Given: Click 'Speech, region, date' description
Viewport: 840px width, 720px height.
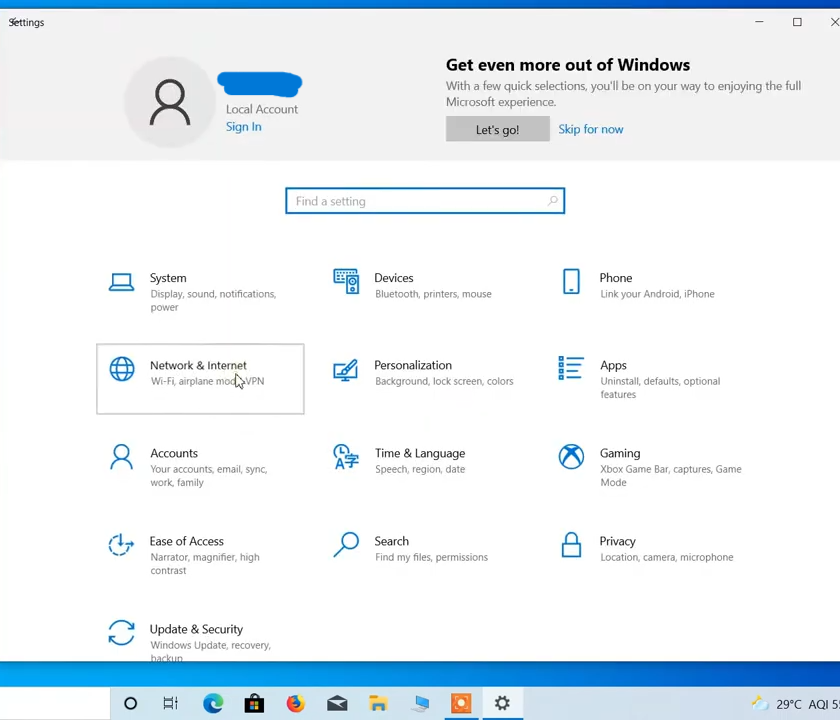Looking at the screenshot, I should pyautogui.click(x=420, y=469).
